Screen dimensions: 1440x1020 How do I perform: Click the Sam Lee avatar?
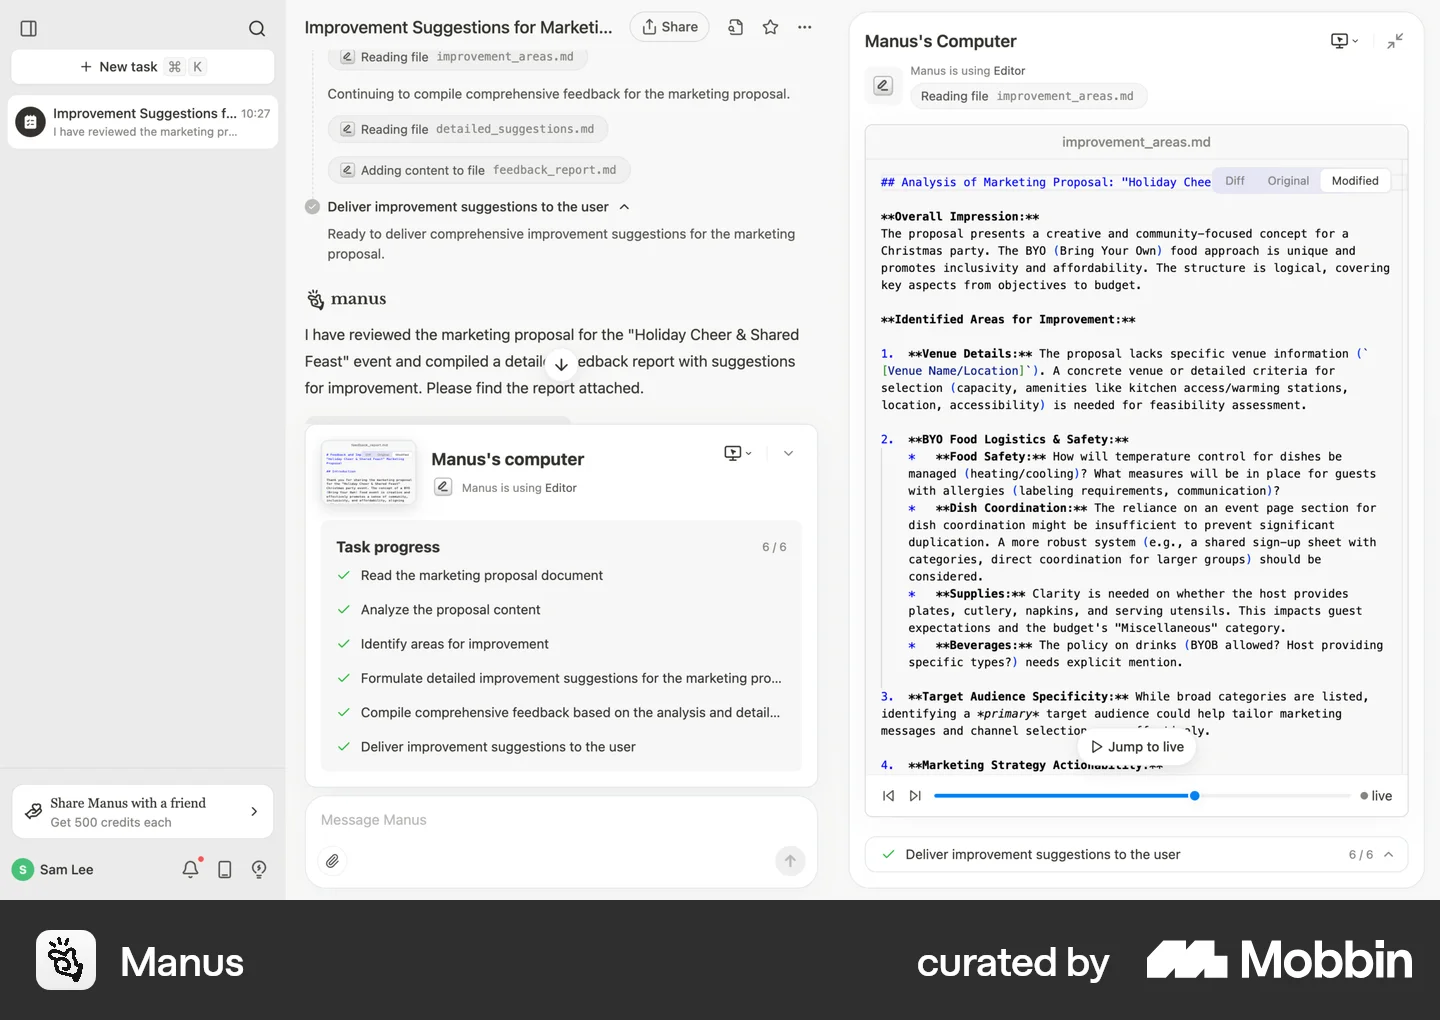[23, 870]
